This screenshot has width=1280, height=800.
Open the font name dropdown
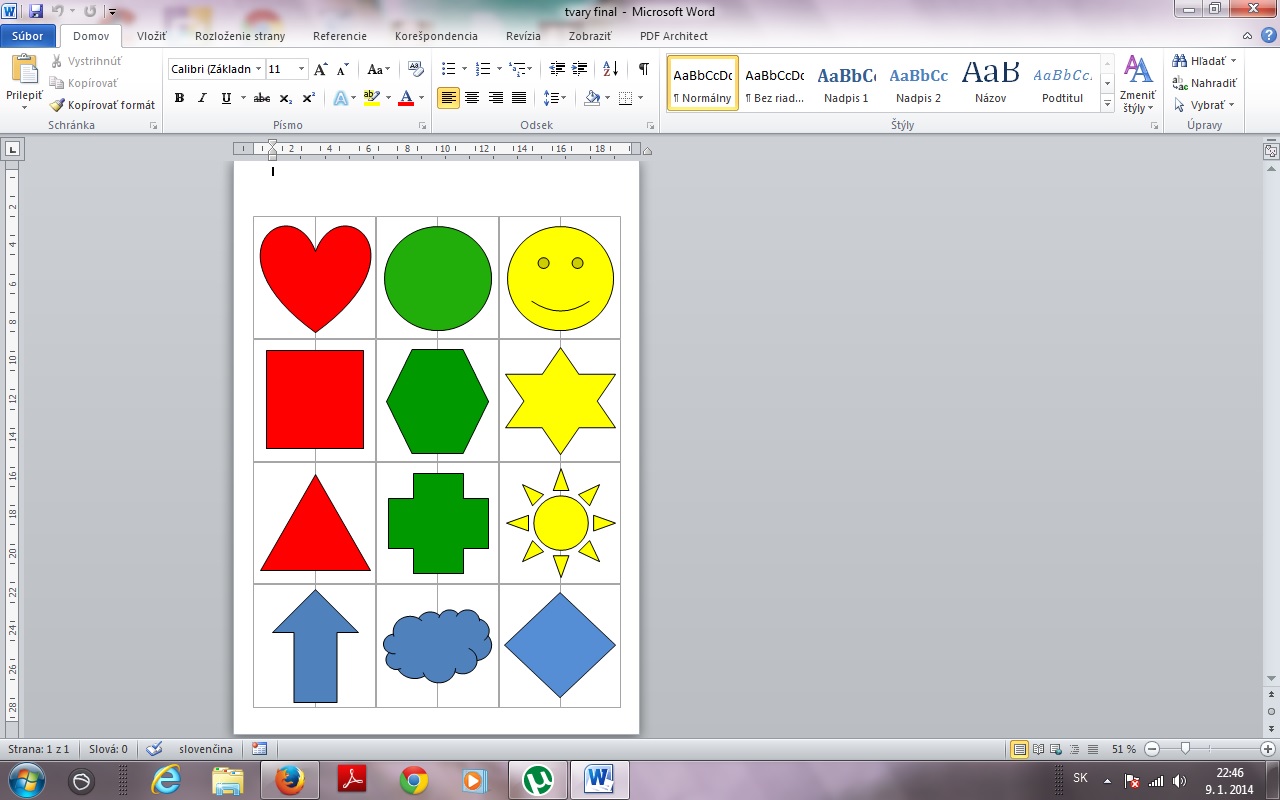click(x=258, y=69)
